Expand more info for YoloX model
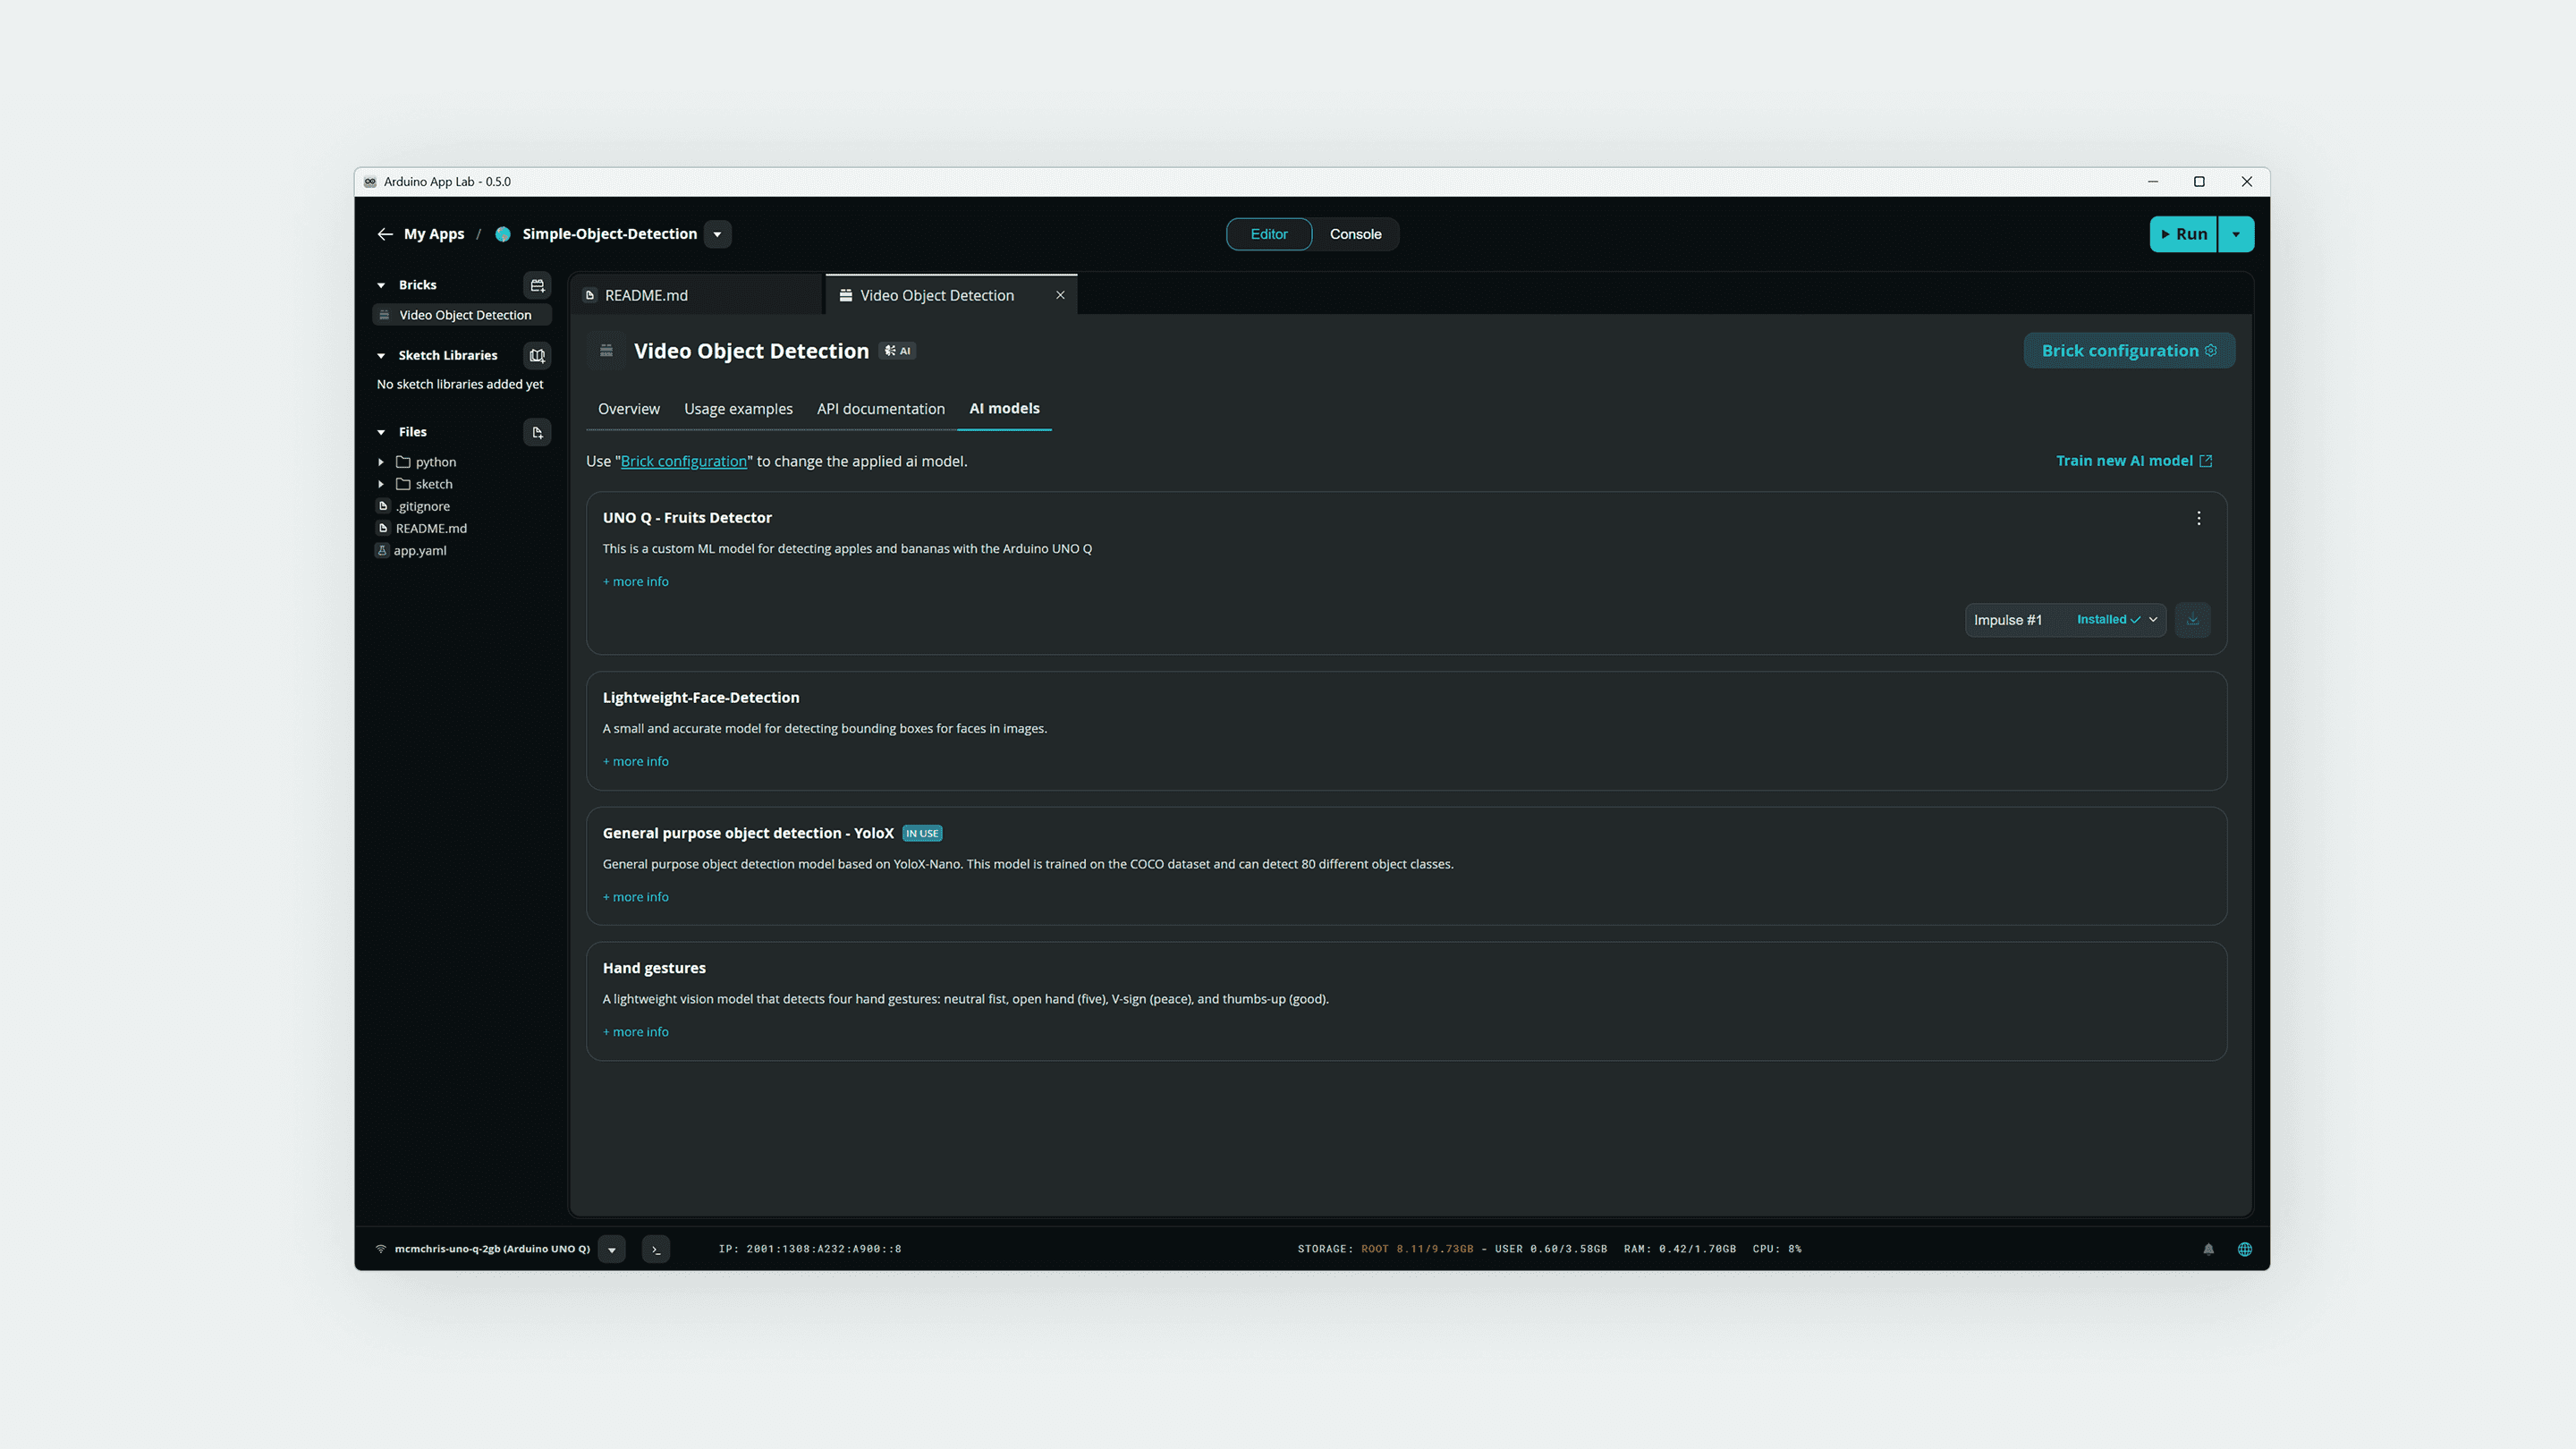This screenshot has width=2576, height=1449. coord(635,897)
